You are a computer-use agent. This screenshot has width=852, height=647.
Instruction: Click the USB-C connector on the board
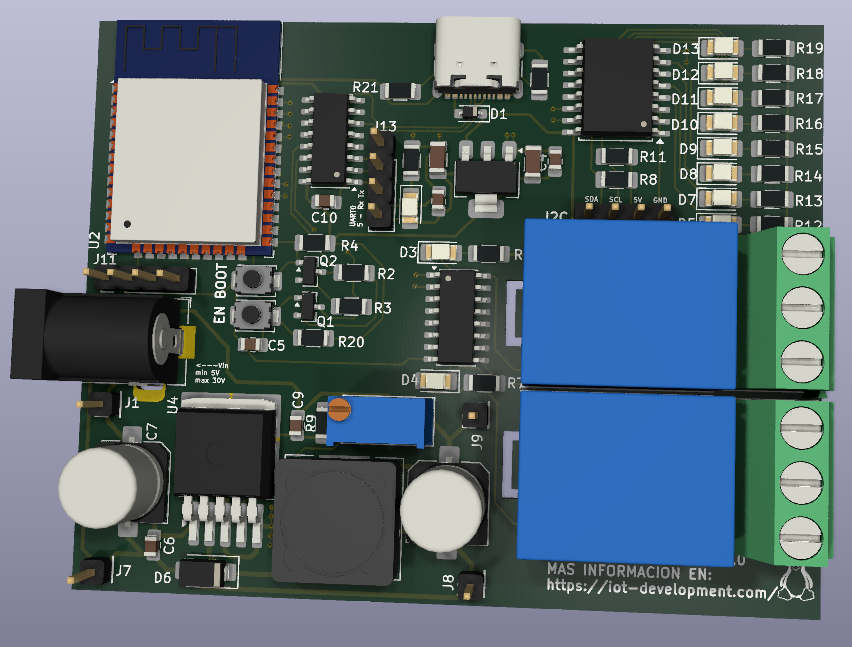pos(478,57)
